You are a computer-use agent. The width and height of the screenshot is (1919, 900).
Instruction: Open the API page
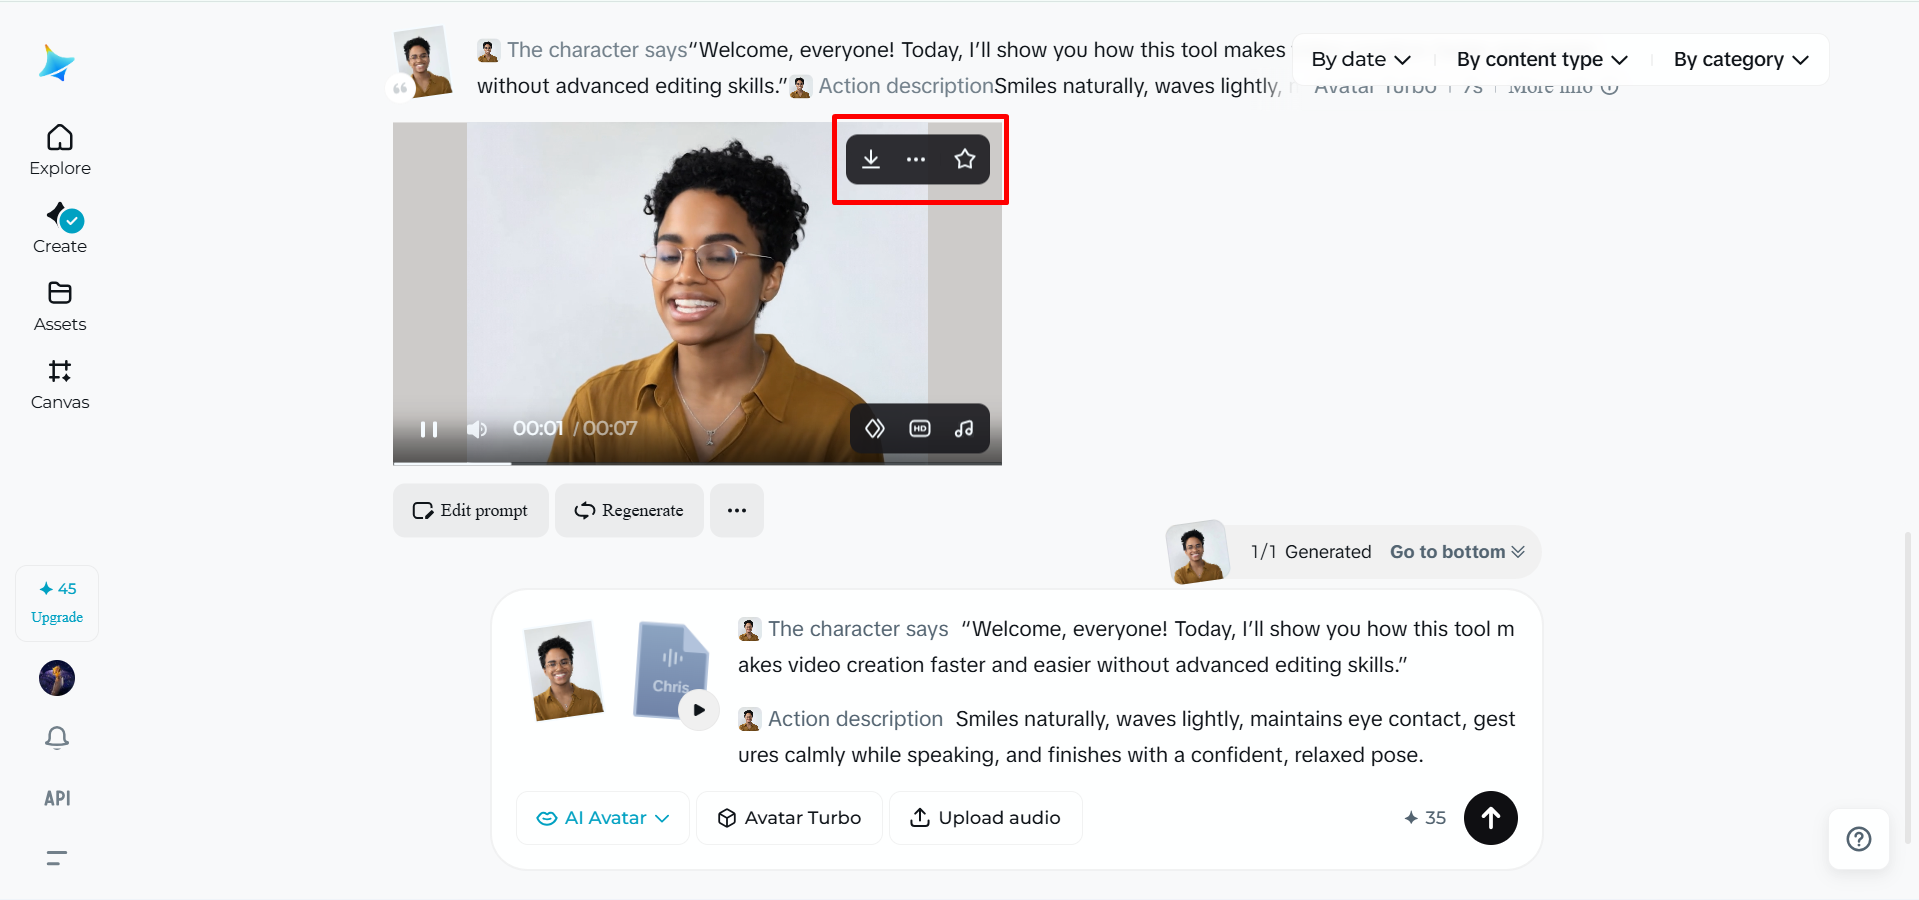[x=57, y=798]
